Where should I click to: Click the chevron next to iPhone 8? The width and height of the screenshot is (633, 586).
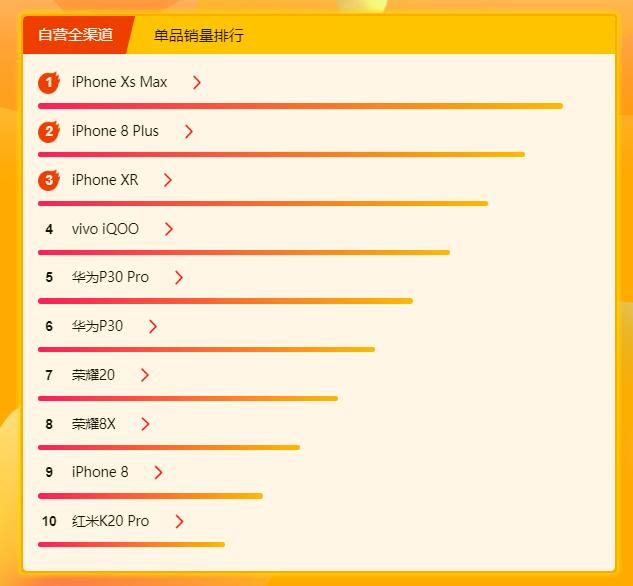[x=158, y=472]
